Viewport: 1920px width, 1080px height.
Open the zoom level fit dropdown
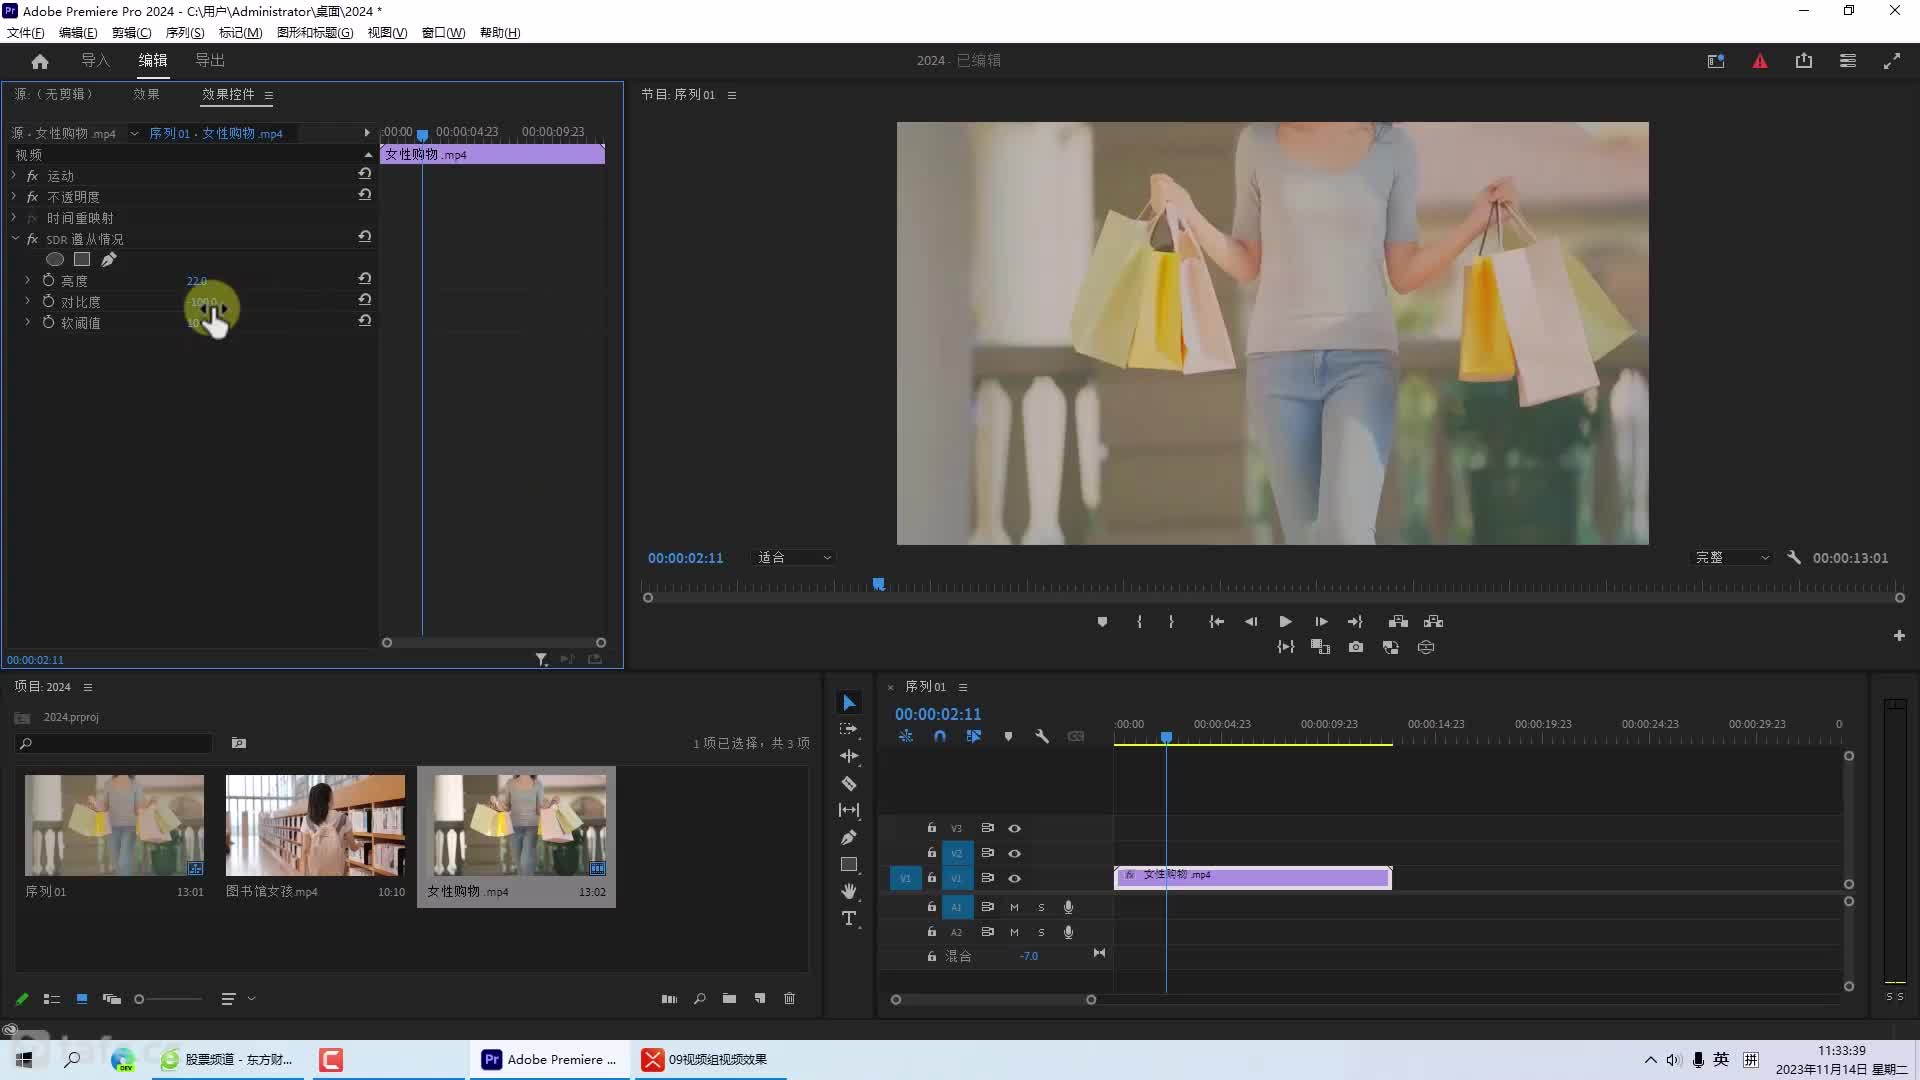click(x=794, y=558)
